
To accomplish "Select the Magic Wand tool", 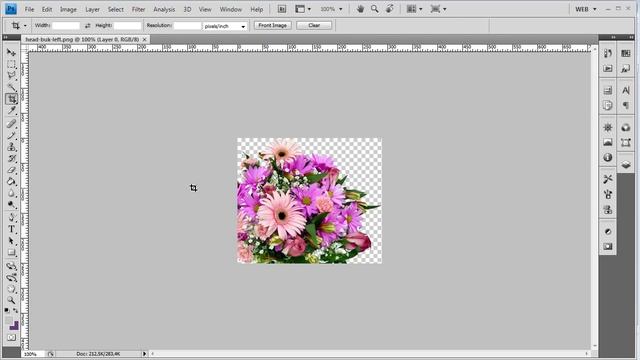I will (11, 87).
